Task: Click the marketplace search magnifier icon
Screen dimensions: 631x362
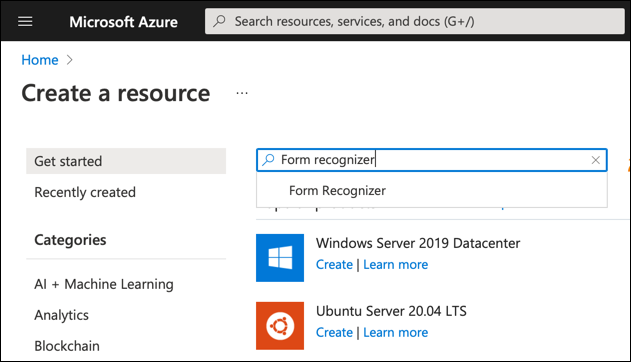Action: pyautogui.click(x=268, y=160)
